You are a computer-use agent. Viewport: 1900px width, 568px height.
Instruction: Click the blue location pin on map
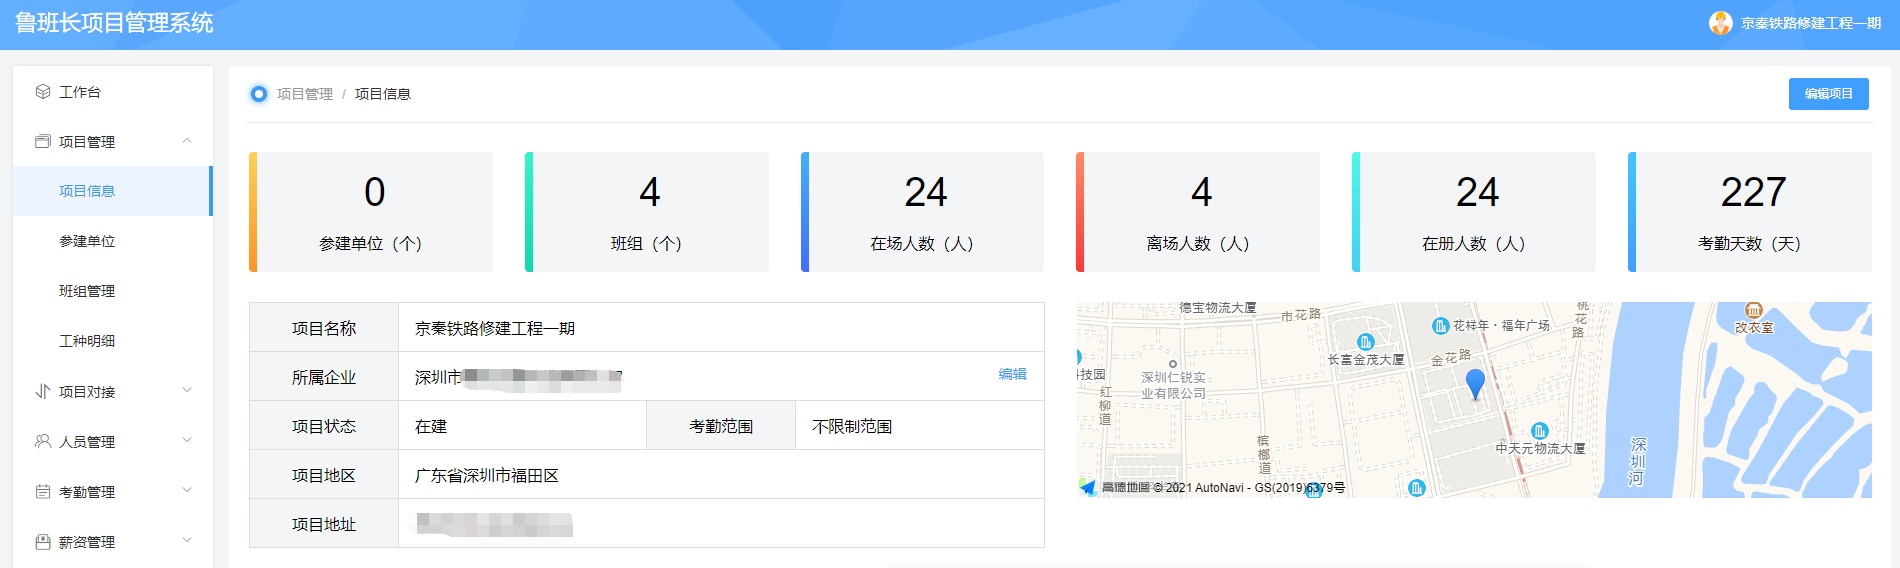[1475, 383]
